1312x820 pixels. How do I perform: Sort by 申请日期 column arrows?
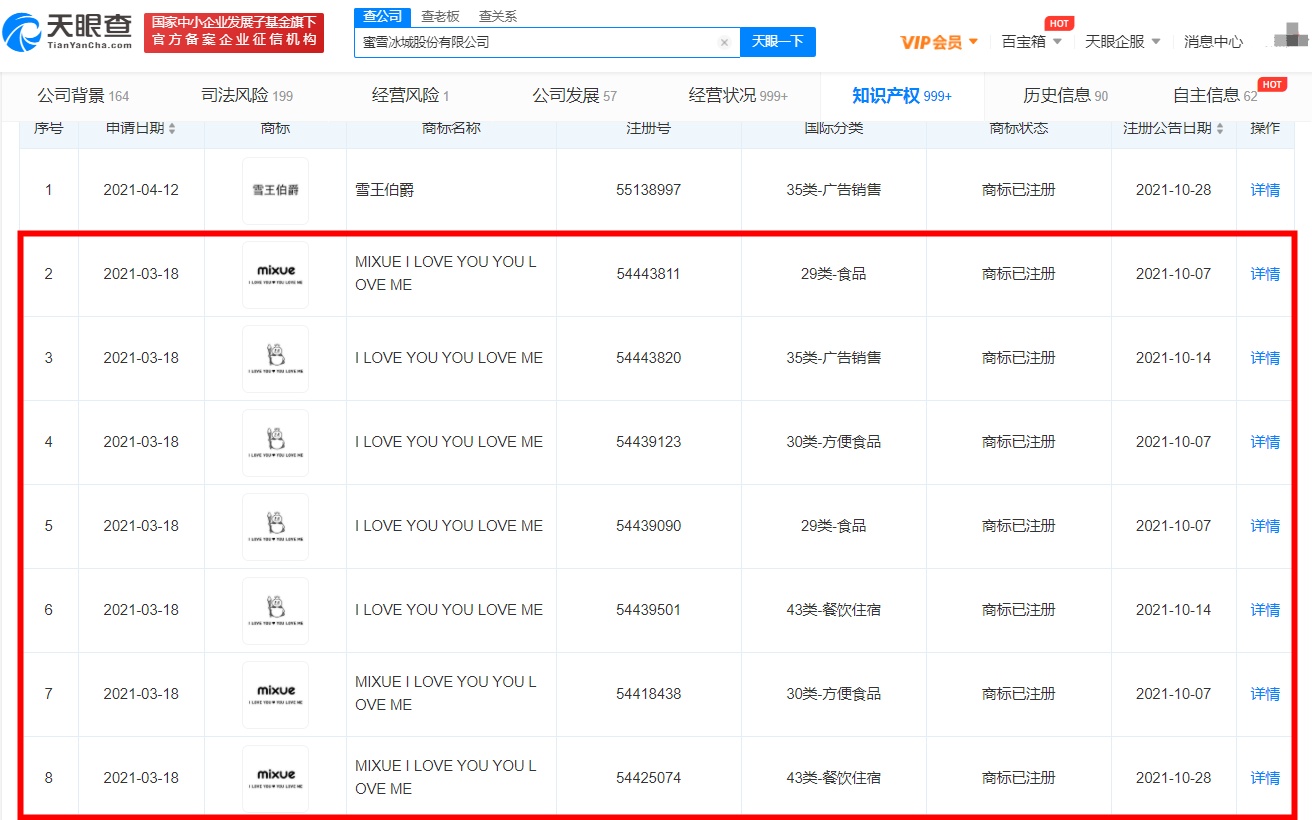[172, 129]
